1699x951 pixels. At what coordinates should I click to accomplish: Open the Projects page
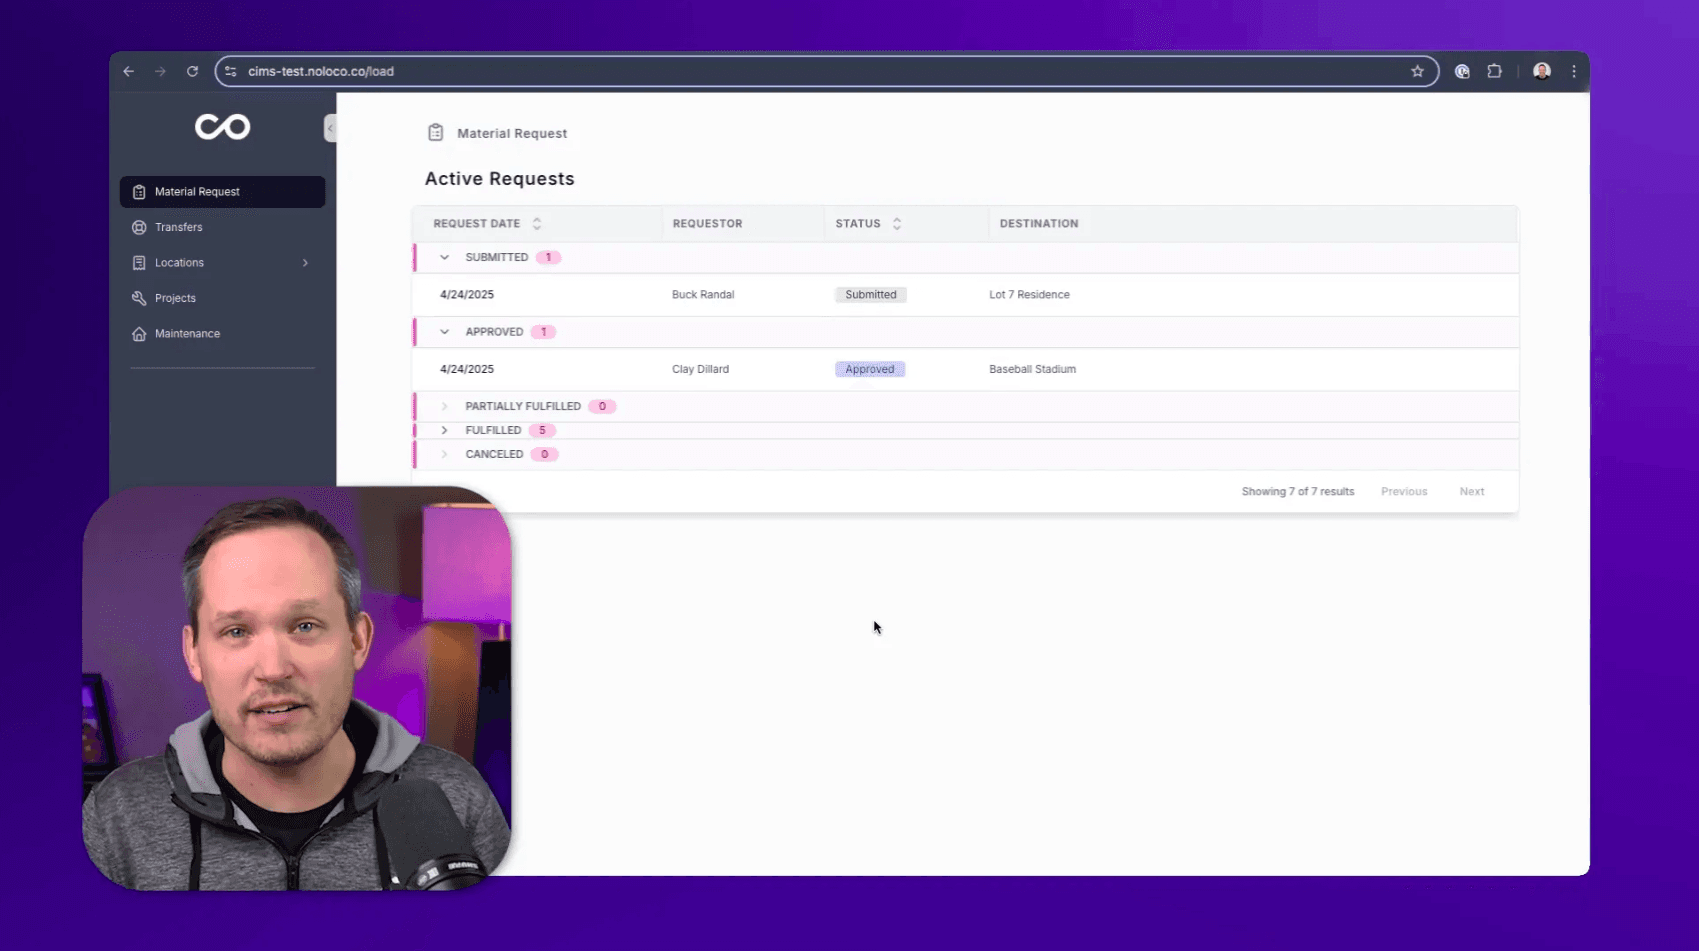pos(222,298)
